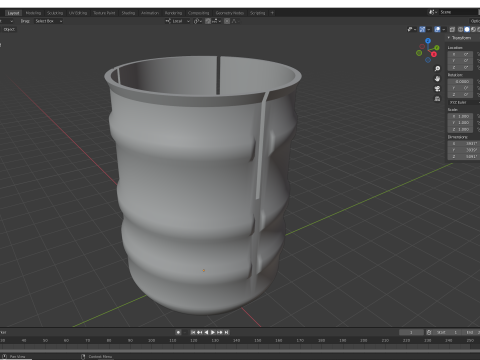
Task: Switch to solid viewport shading
Action: tap(467, 30)
